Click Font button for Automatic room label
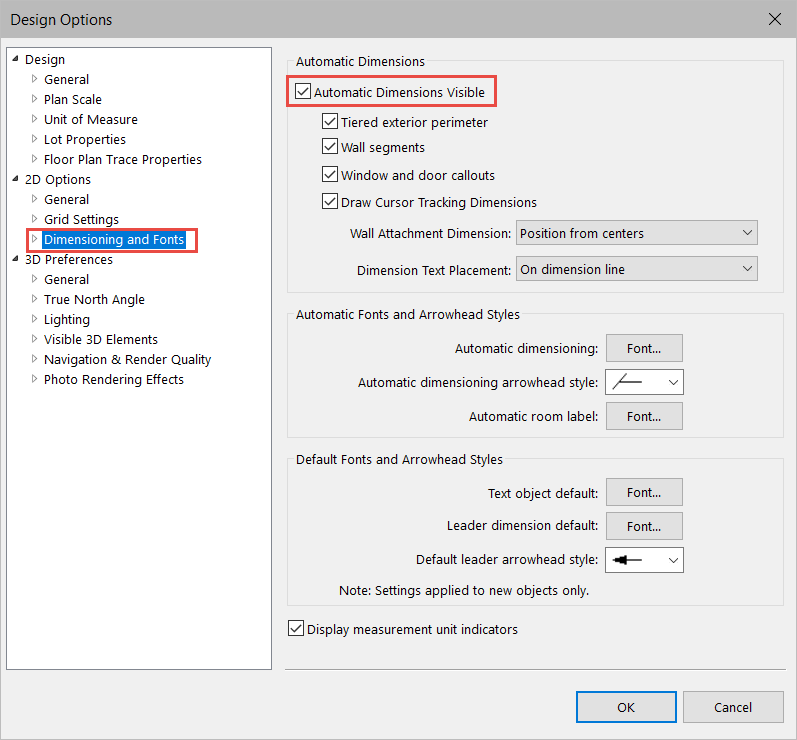 pos(644,416)
